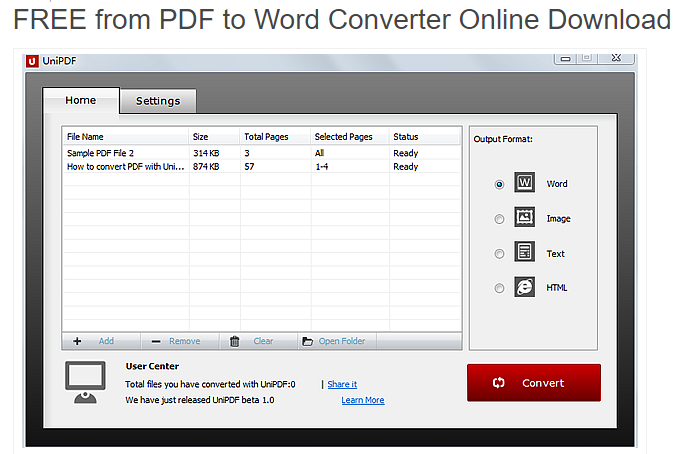Click the folder icon beside Open Folder
The height and width of the screenshot is (454, 683).
(x=308, y=341)
